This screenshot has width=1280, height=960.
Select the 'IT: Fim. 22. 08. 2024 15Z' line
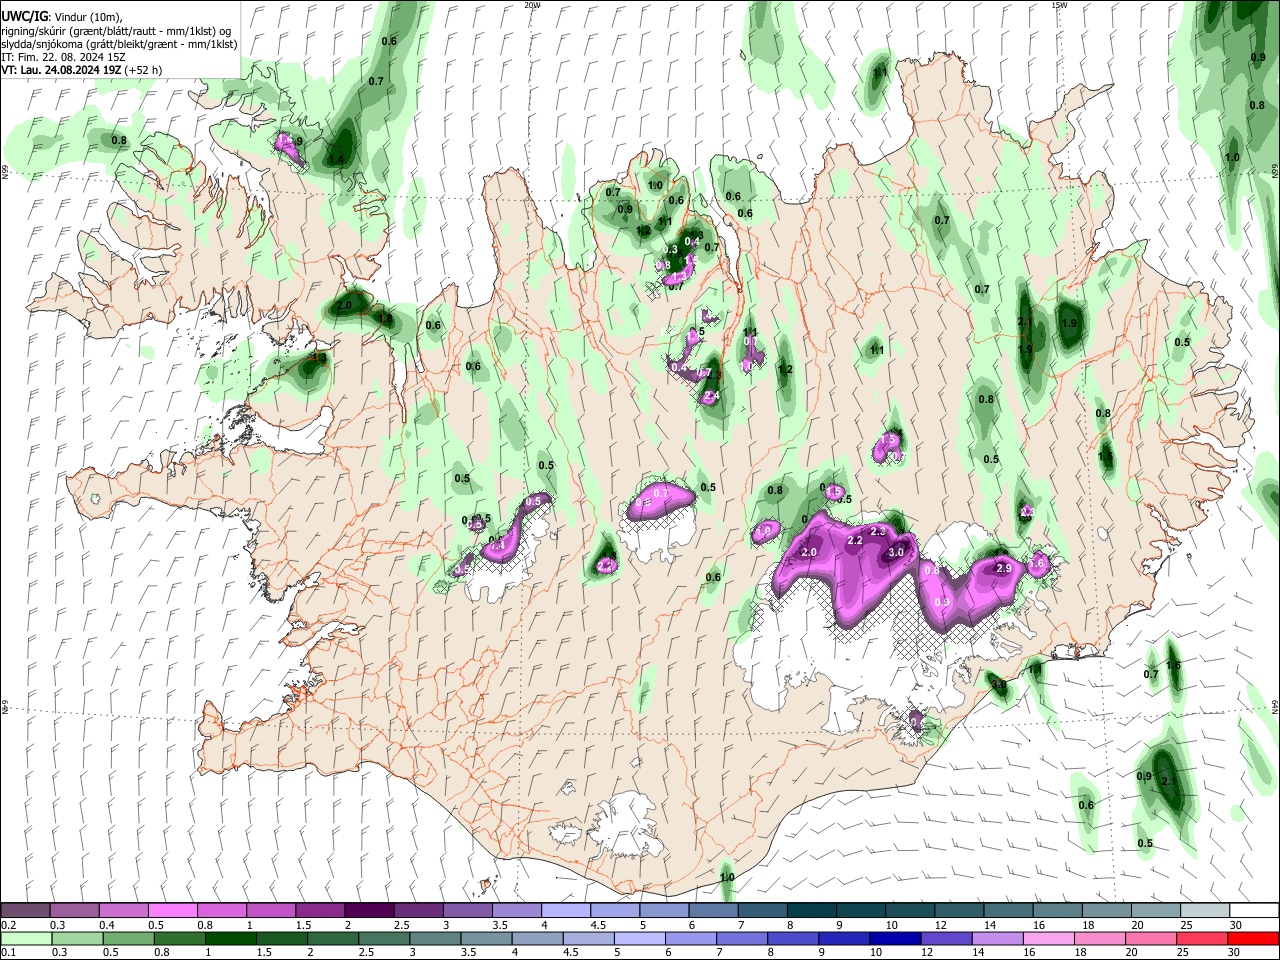click(62, 57)
